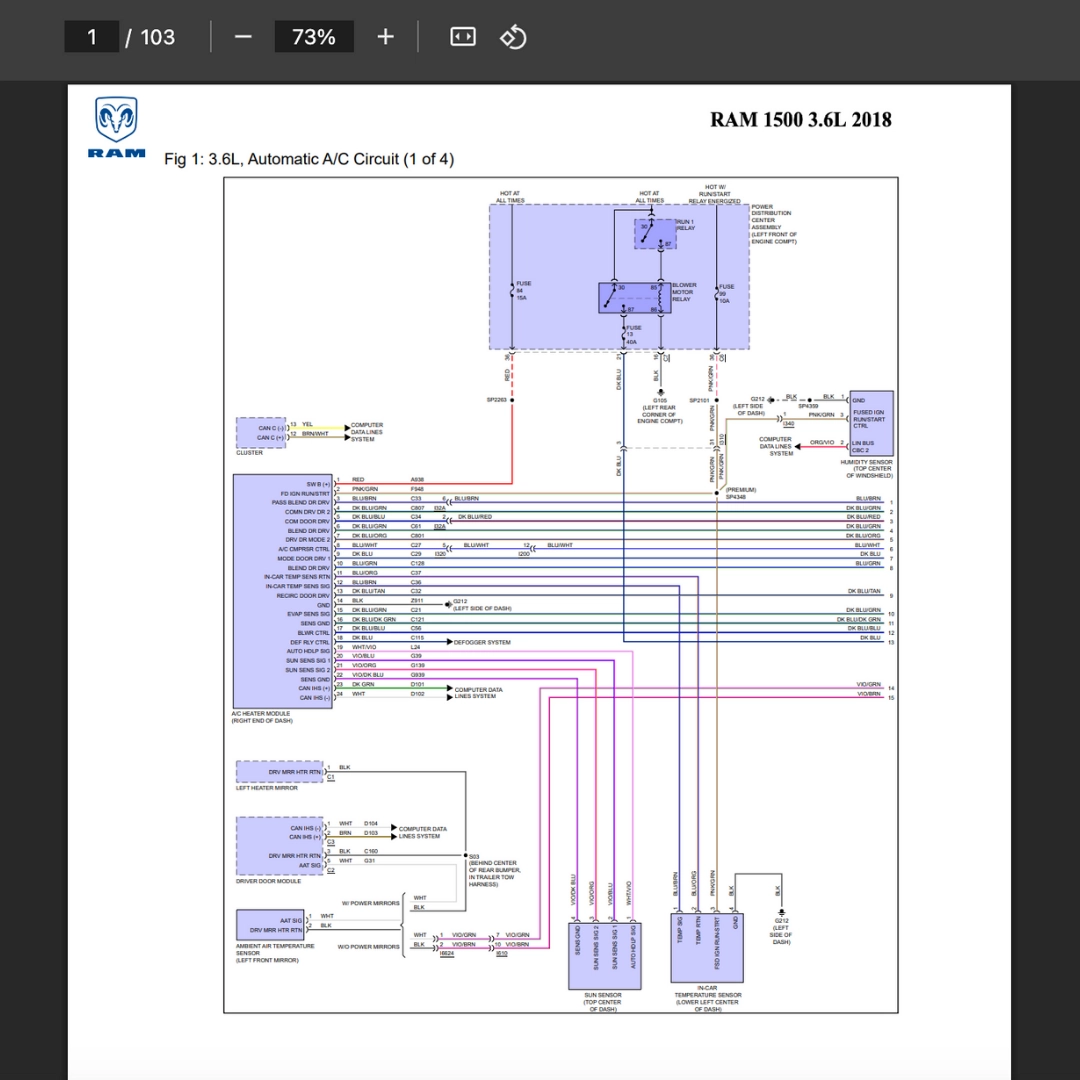Rotate the document with the rotate icon
Viewport: 1080px width, 1080px height.
coord(513,37)
